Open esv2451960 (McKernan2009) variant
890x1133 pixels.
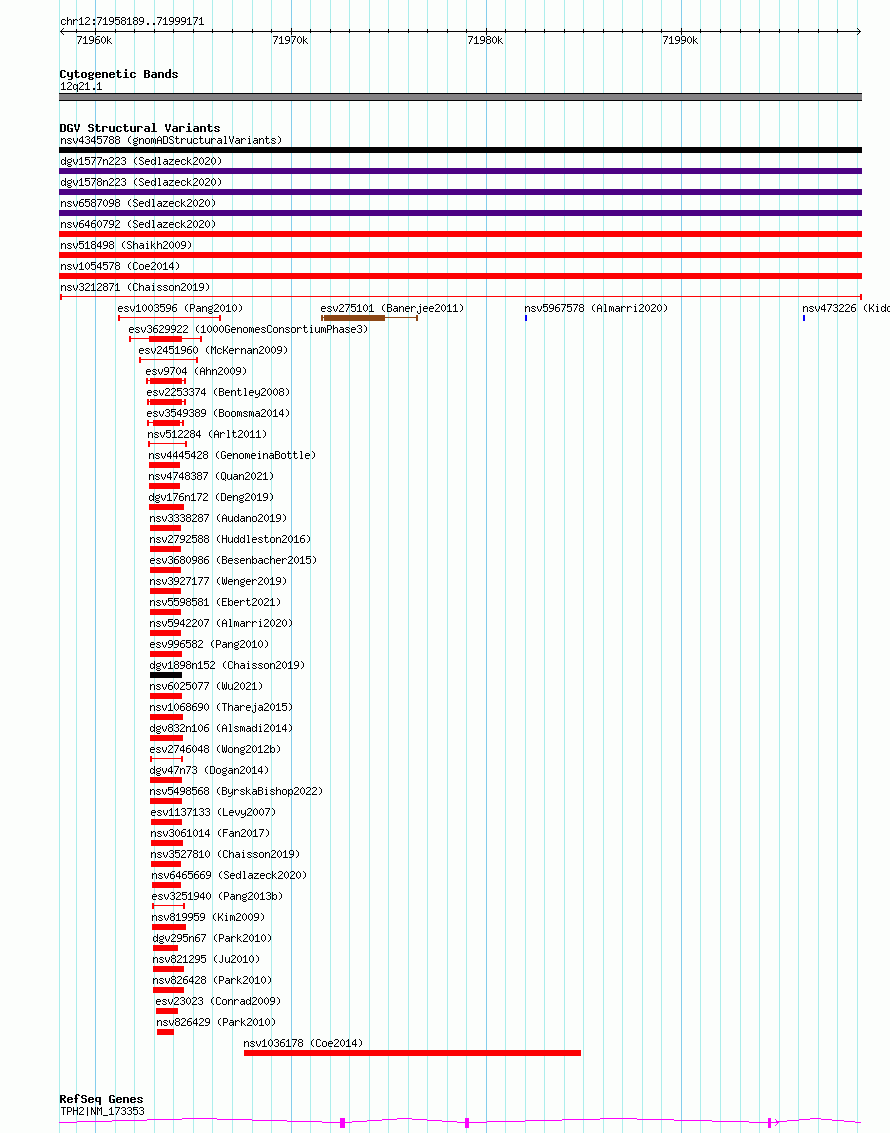213,350
